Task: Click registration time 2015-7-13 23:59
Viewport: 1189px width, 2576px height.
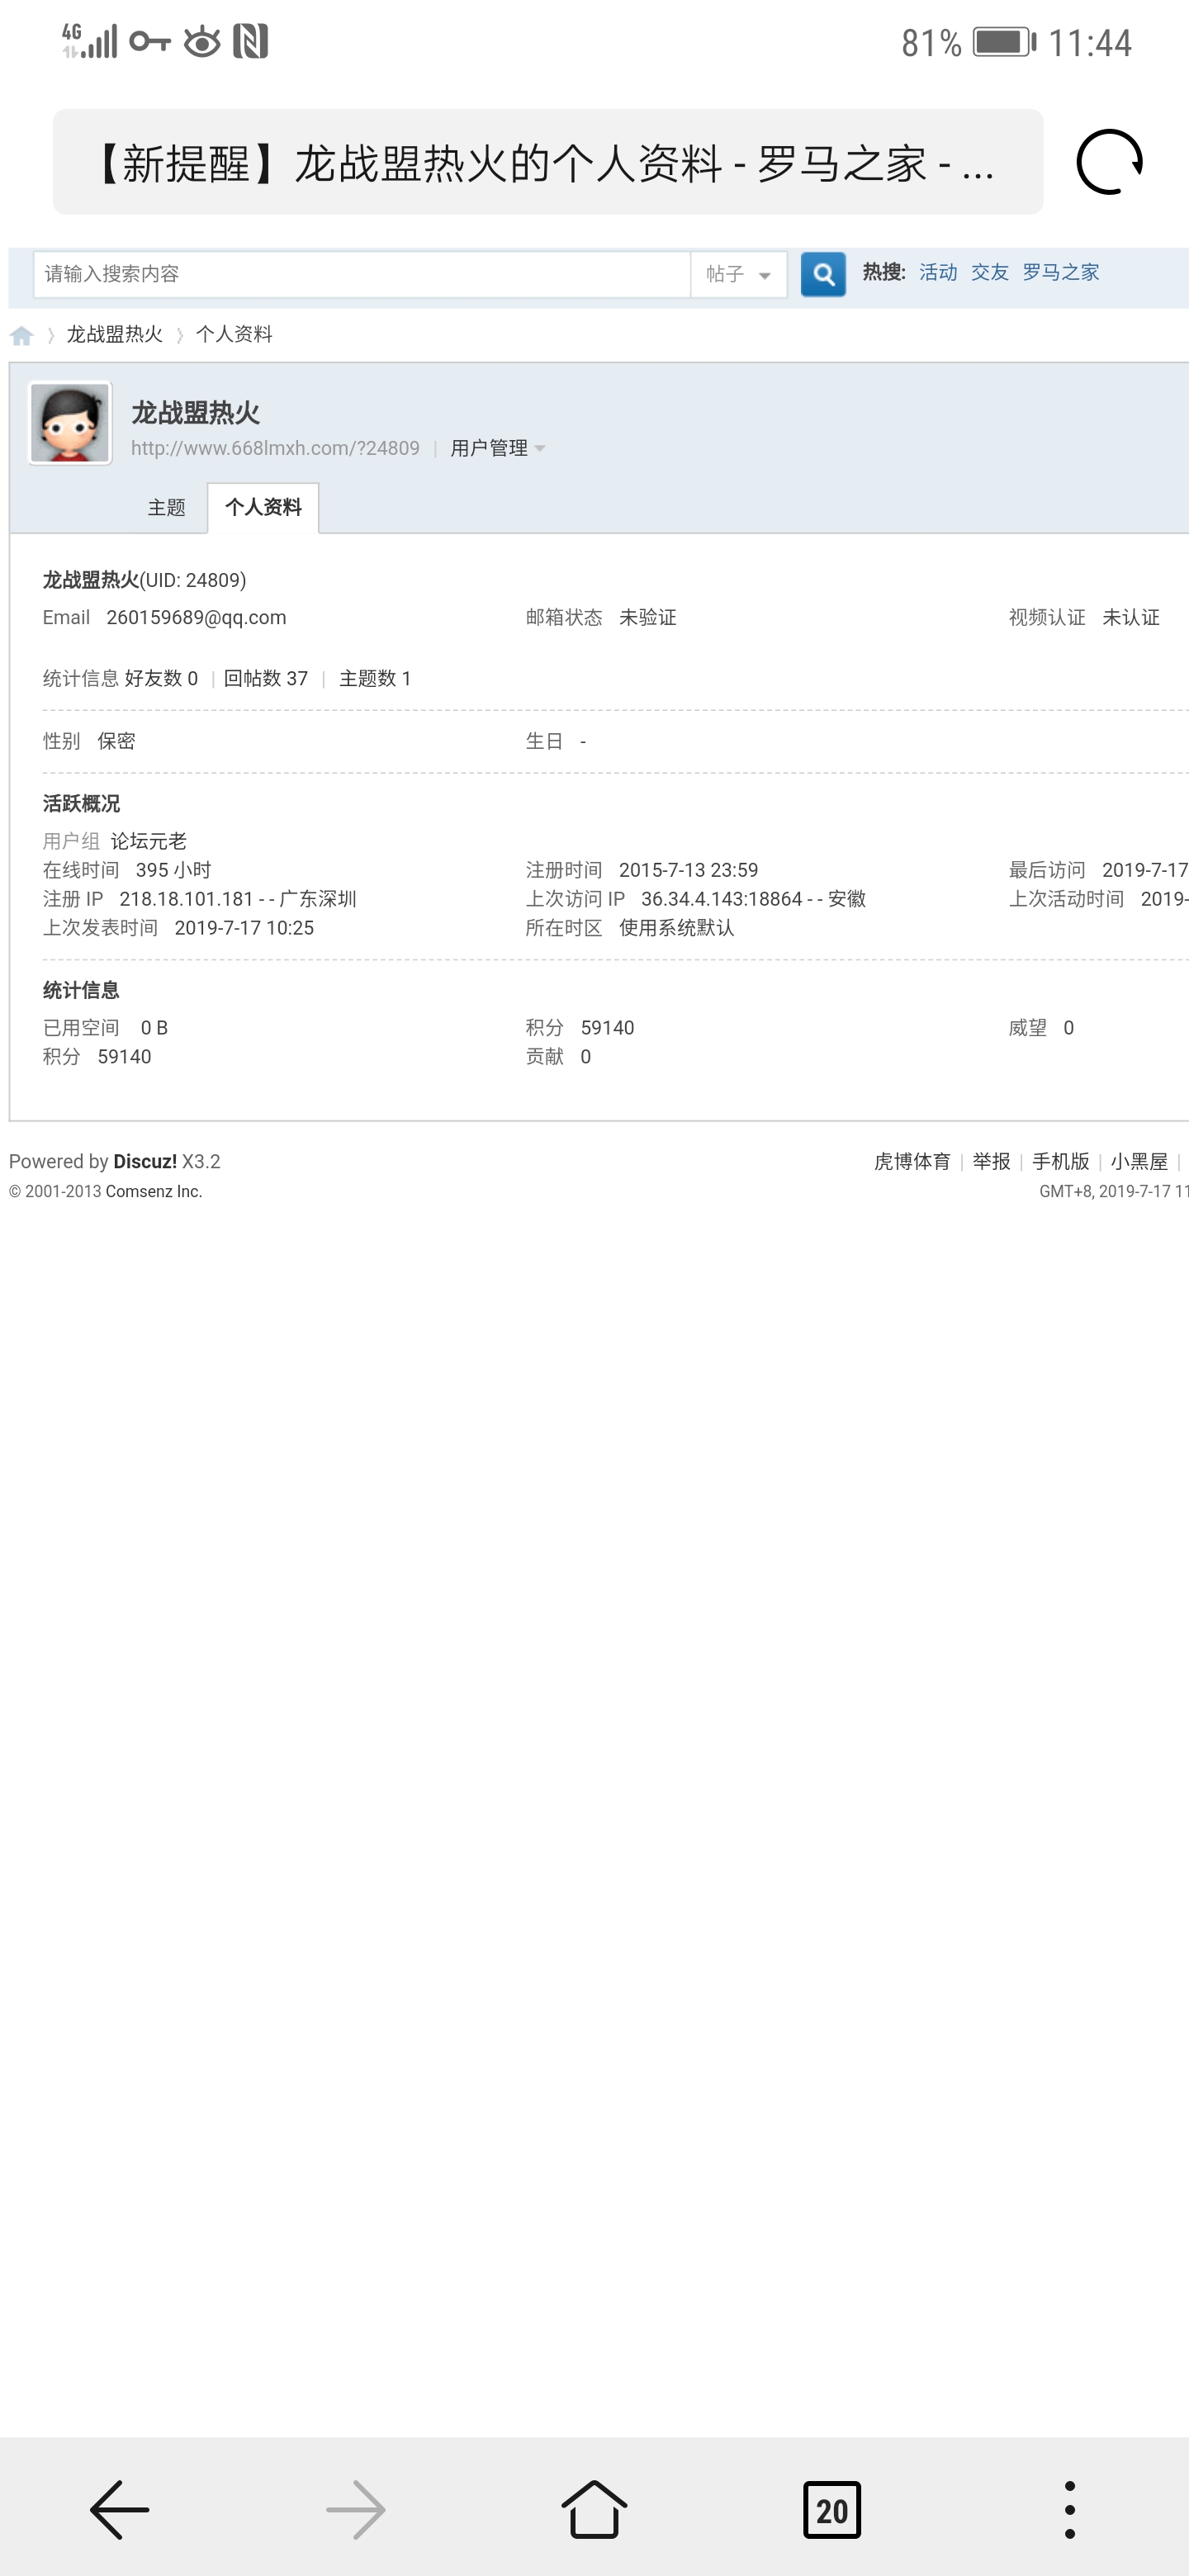Action: [x=688, y=870]
